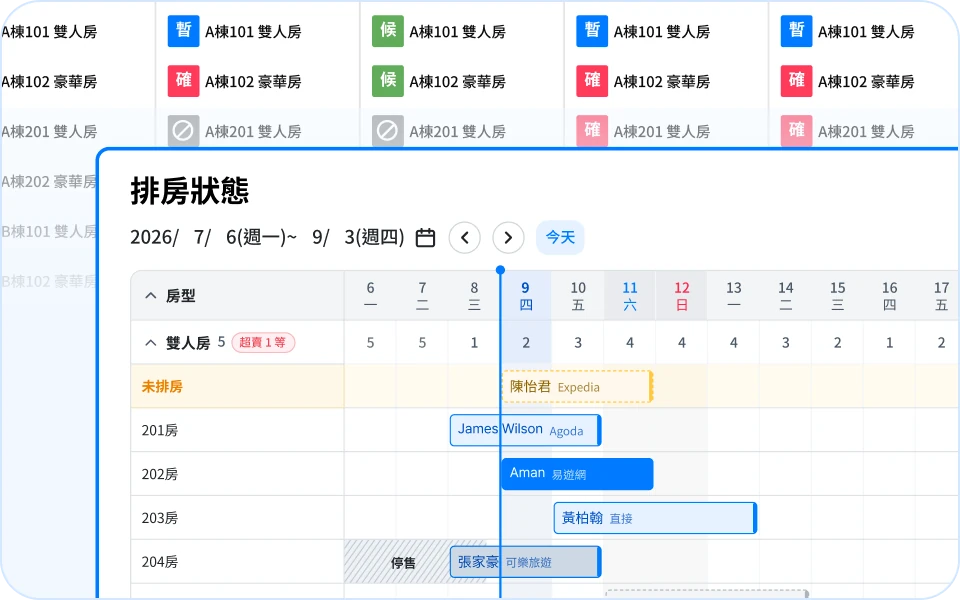Select the 204房 row label
The width and height of the screenshot is (960, 600).
160,561
